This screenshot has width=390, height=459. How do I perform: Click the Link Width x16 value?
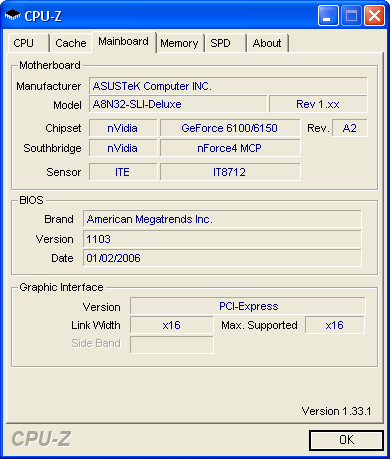[x=172, y=325]
